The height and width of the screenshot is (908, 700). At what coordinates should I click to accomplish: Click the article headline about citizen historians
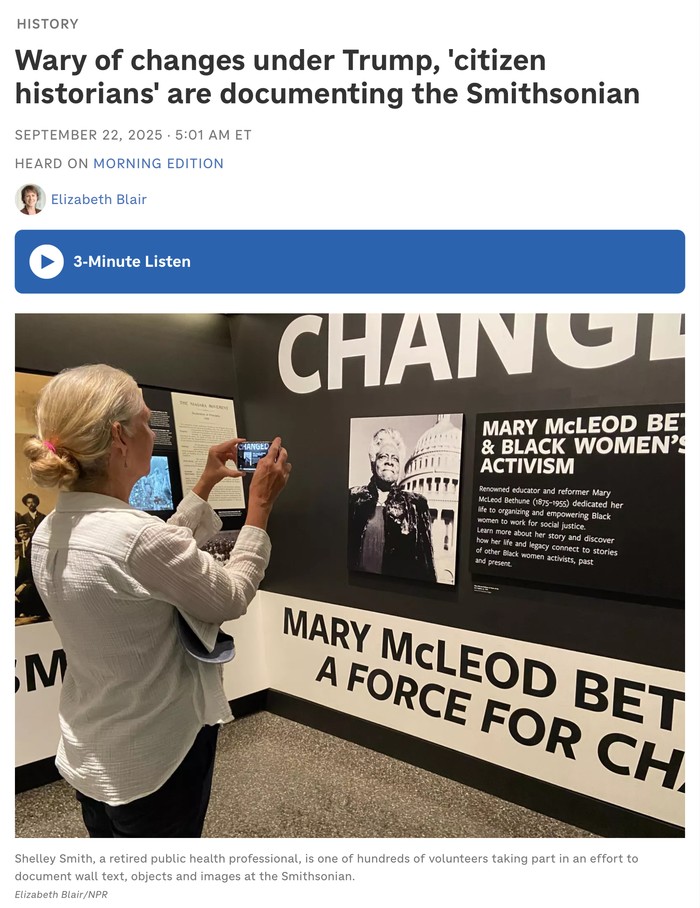(327, 77)
